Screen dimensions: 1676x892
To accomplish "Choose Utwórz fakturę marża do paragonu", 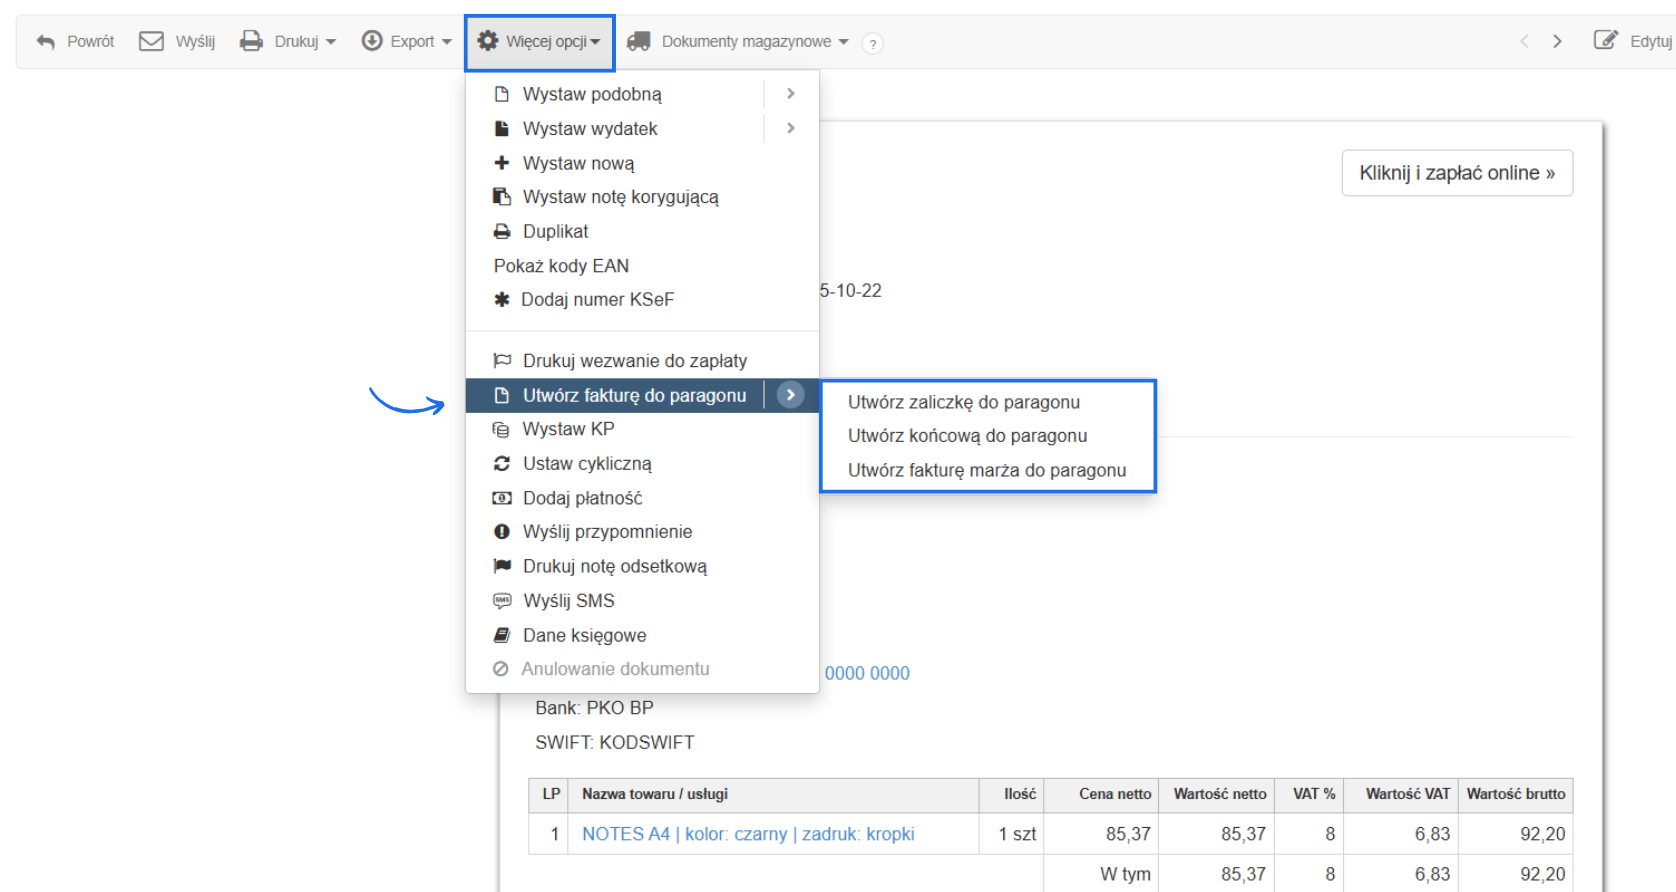I will 986,470.
